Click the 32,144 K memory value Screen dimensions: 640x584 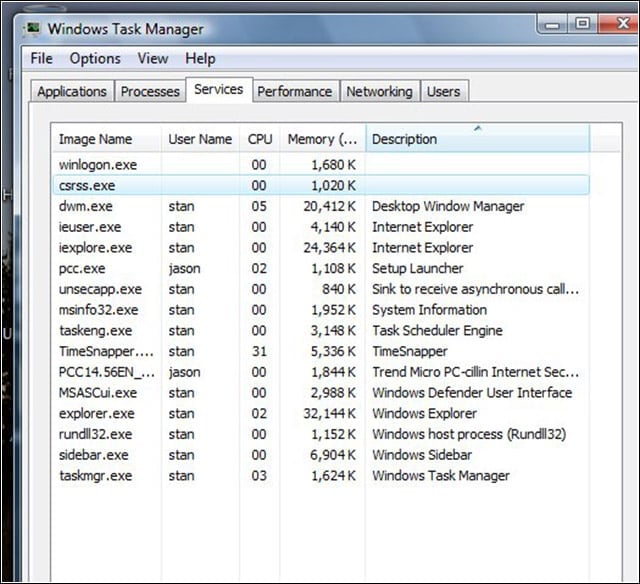tap(330, 414)
